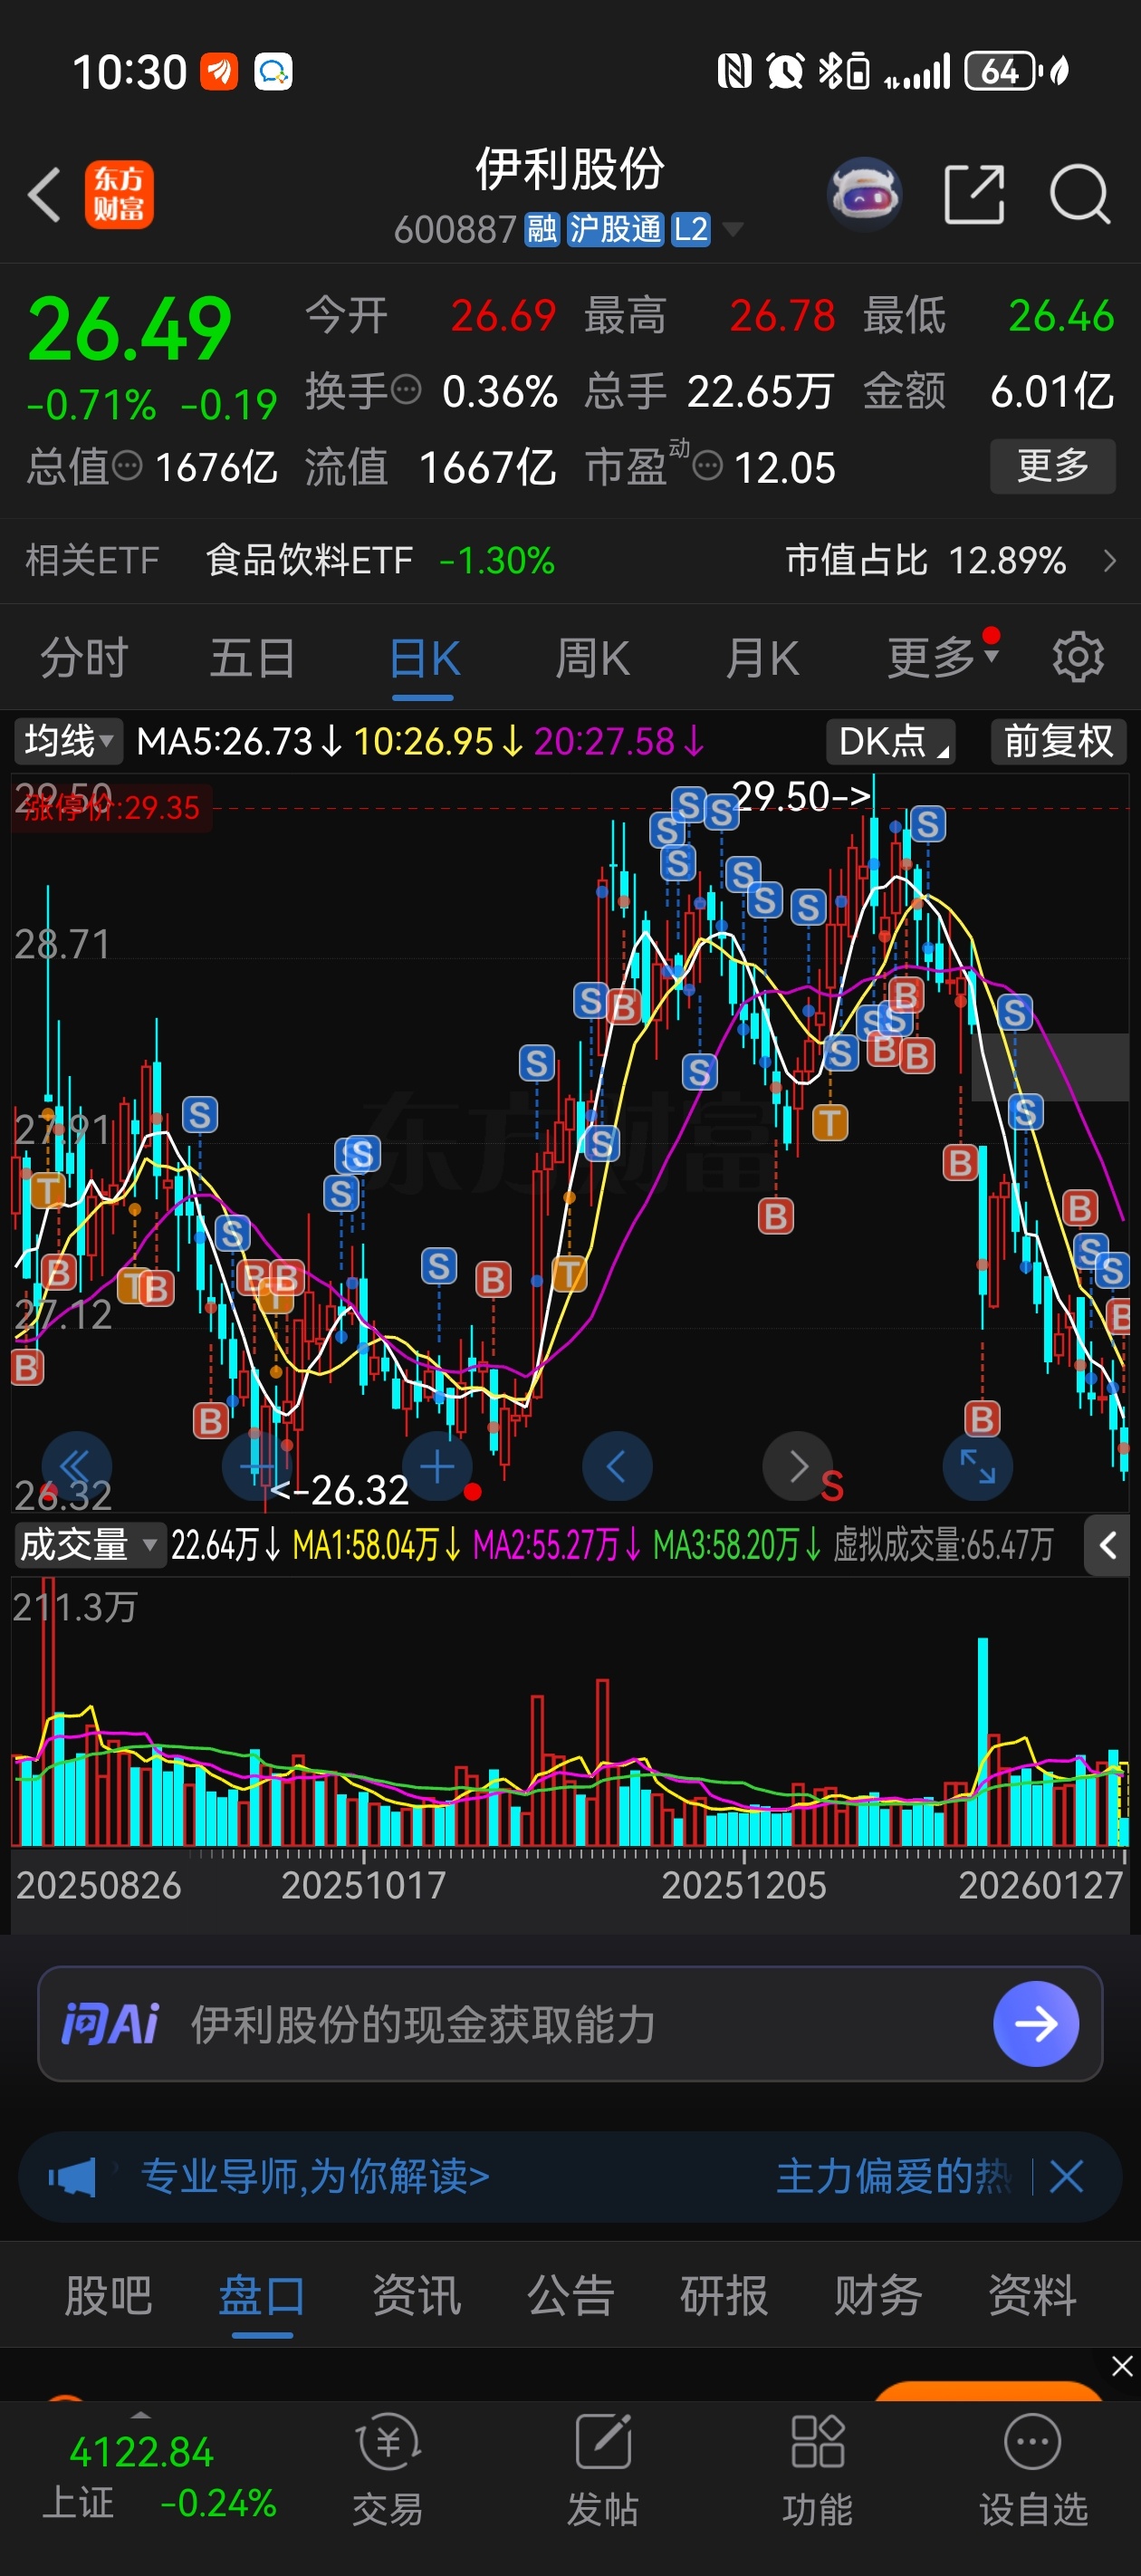The image size is (1141, 2576).
Task: Open 食品饮料ETF link
Action: [309, 560]
